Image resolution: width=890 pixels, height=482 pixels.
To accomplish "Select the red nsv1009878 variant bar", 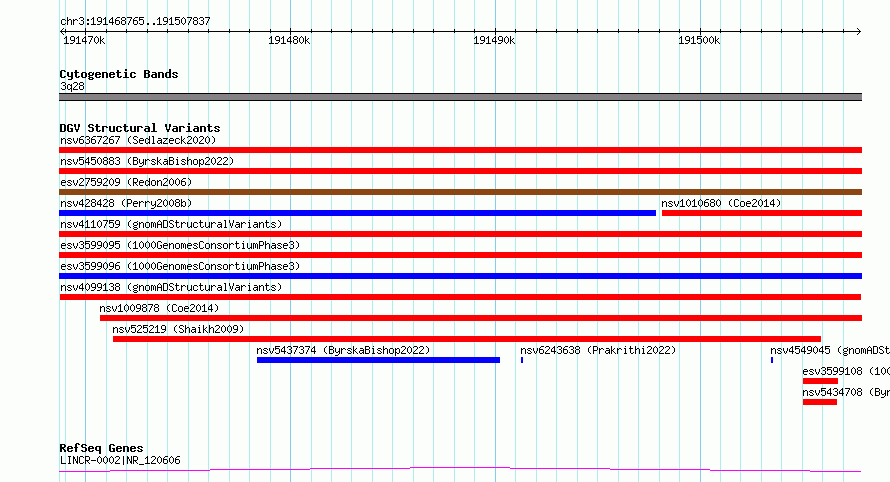I will [x=481, y=318].
